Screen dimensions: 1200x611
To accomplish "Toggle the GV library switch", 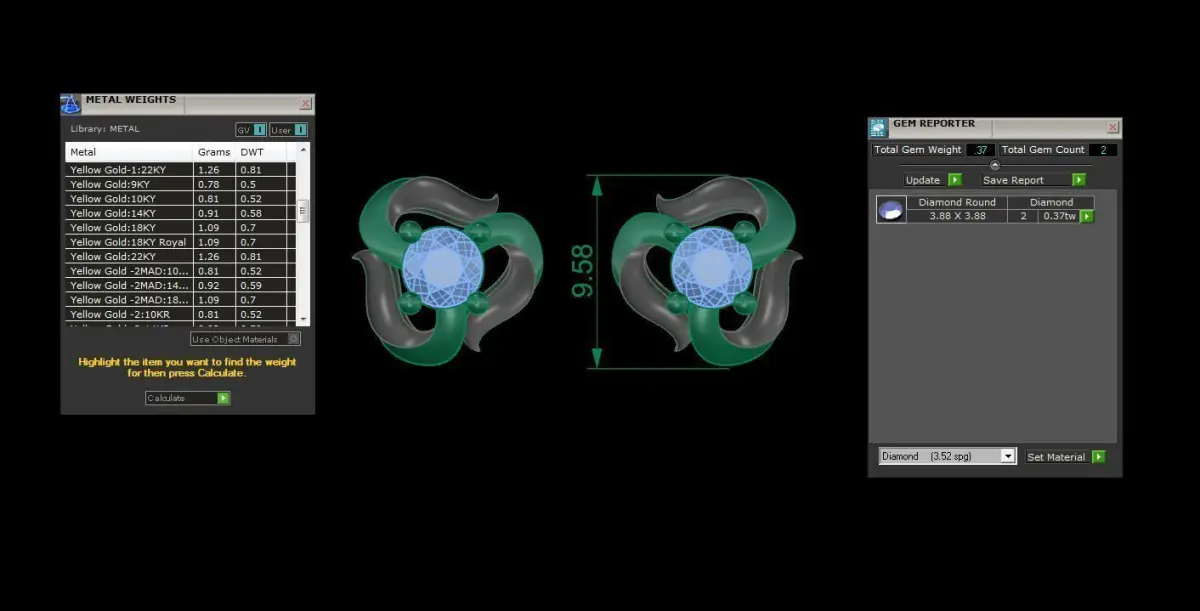I will click(251, 130).
